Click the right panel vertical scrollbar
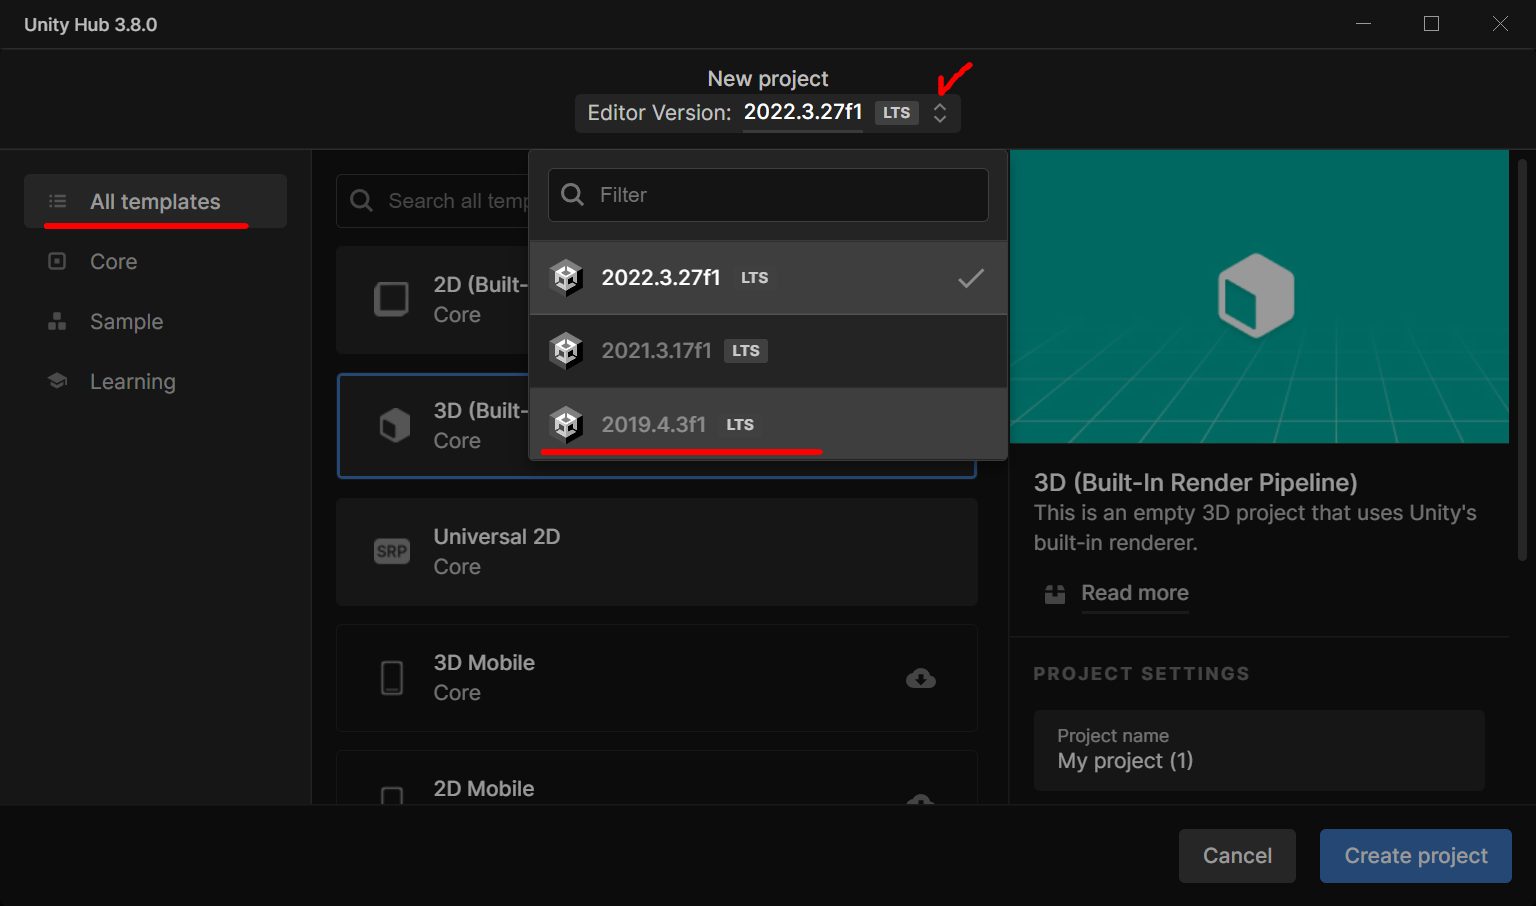Image resolution: width=1536 pixels, height=906 pixels. pos(1523,360)
